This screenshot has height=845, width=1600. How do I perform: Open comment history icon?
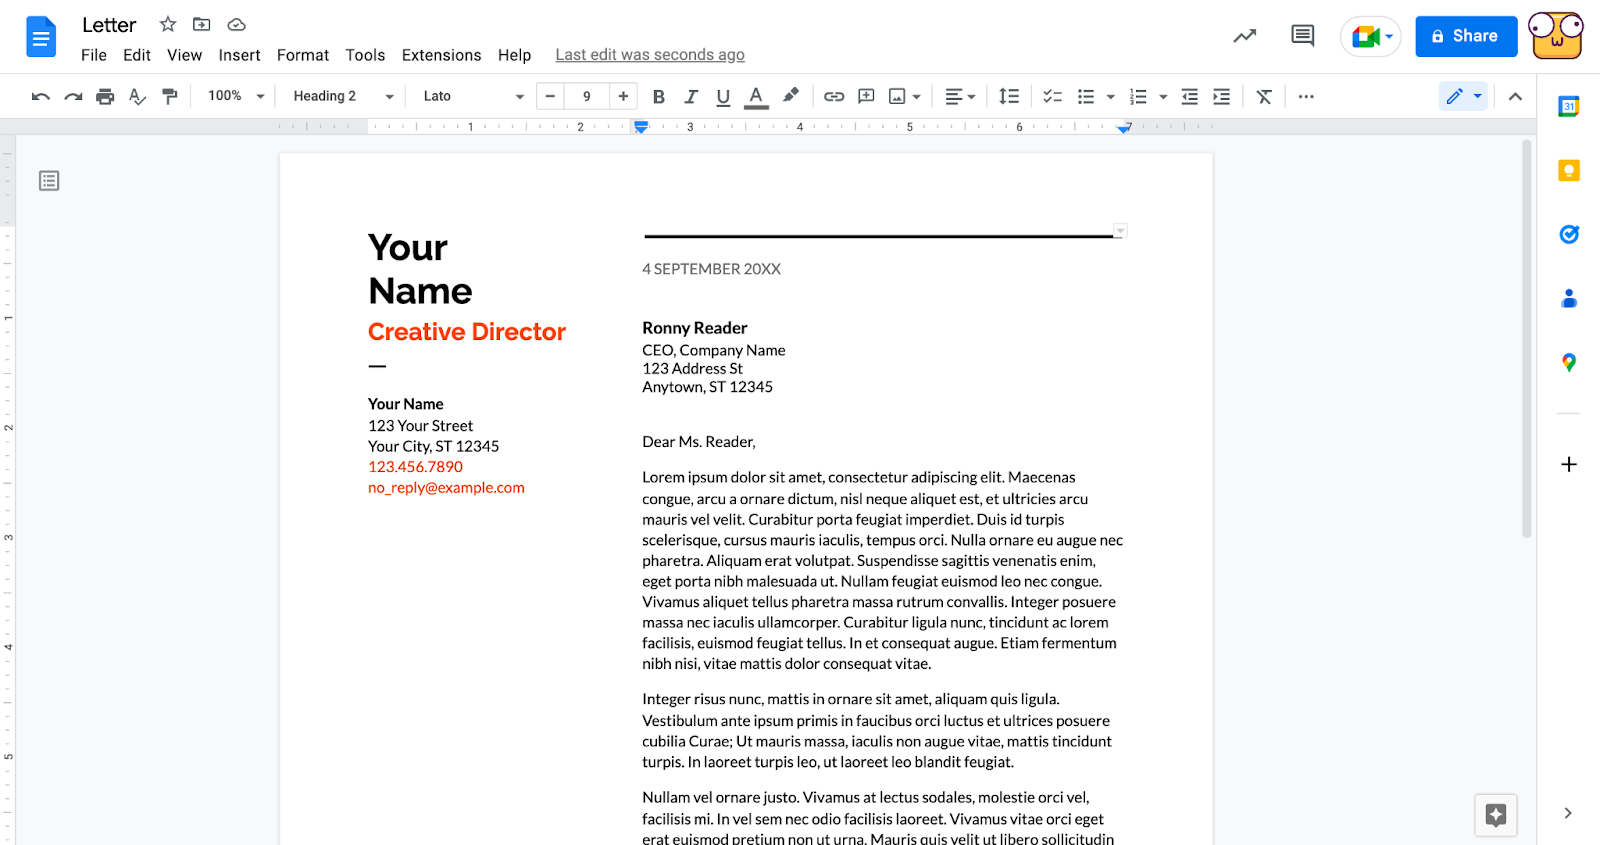click(1302, 36)
